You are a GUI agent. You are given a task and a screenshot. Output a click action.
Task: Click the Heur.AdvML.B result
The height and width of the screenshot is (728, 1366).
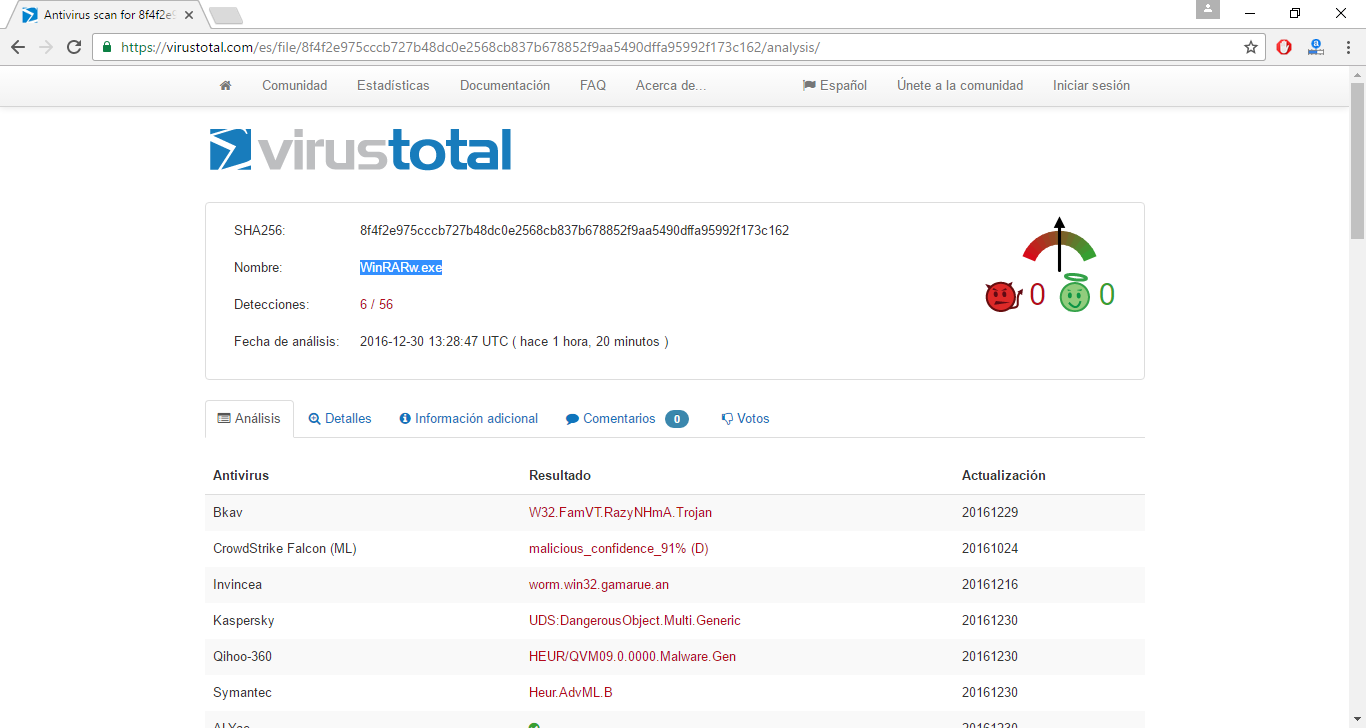(x=571, y=693)
